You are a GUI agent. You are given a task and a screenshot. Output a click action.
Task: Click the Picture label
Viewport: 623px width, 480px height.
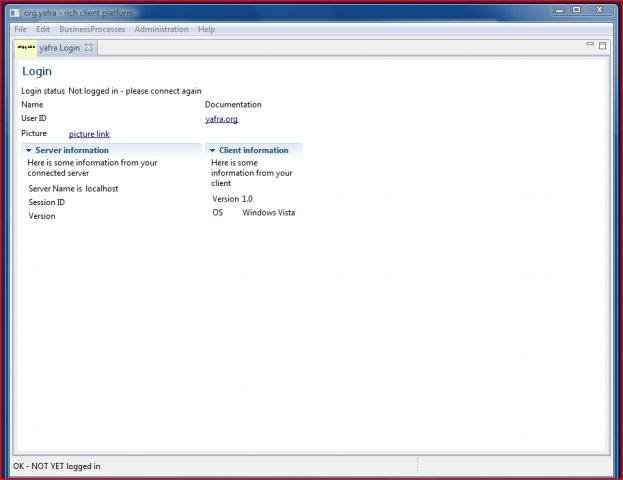tap(34, 133)
